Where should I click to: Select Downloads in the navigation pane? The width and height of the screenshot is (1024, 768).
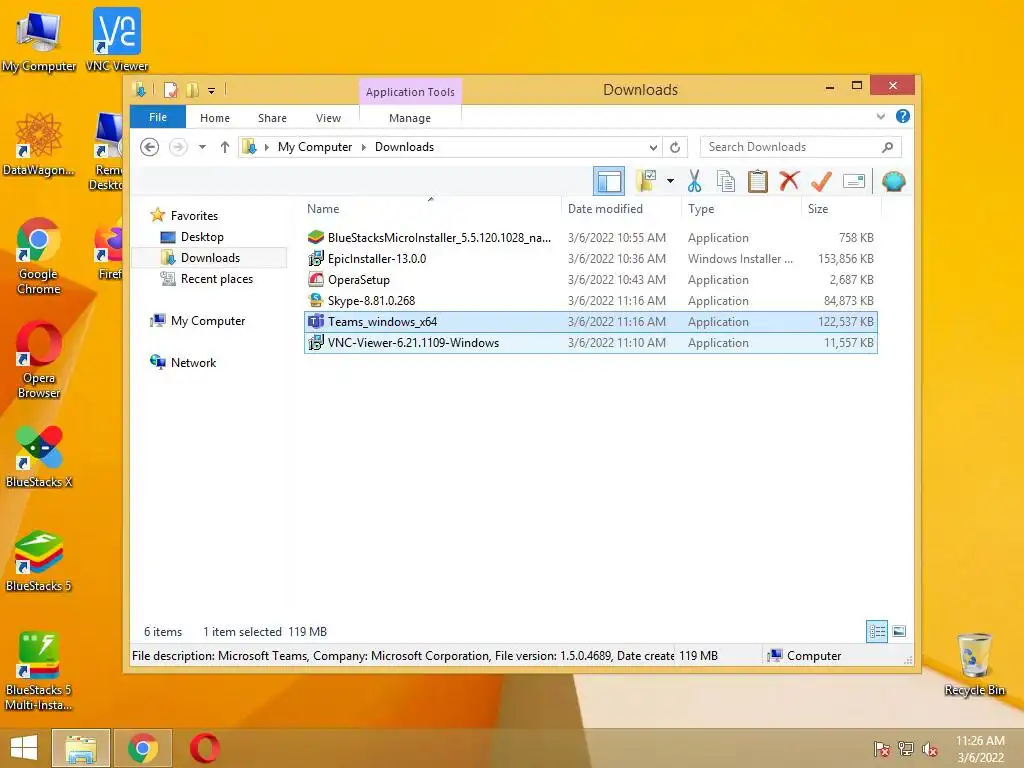tap(210, 257)
